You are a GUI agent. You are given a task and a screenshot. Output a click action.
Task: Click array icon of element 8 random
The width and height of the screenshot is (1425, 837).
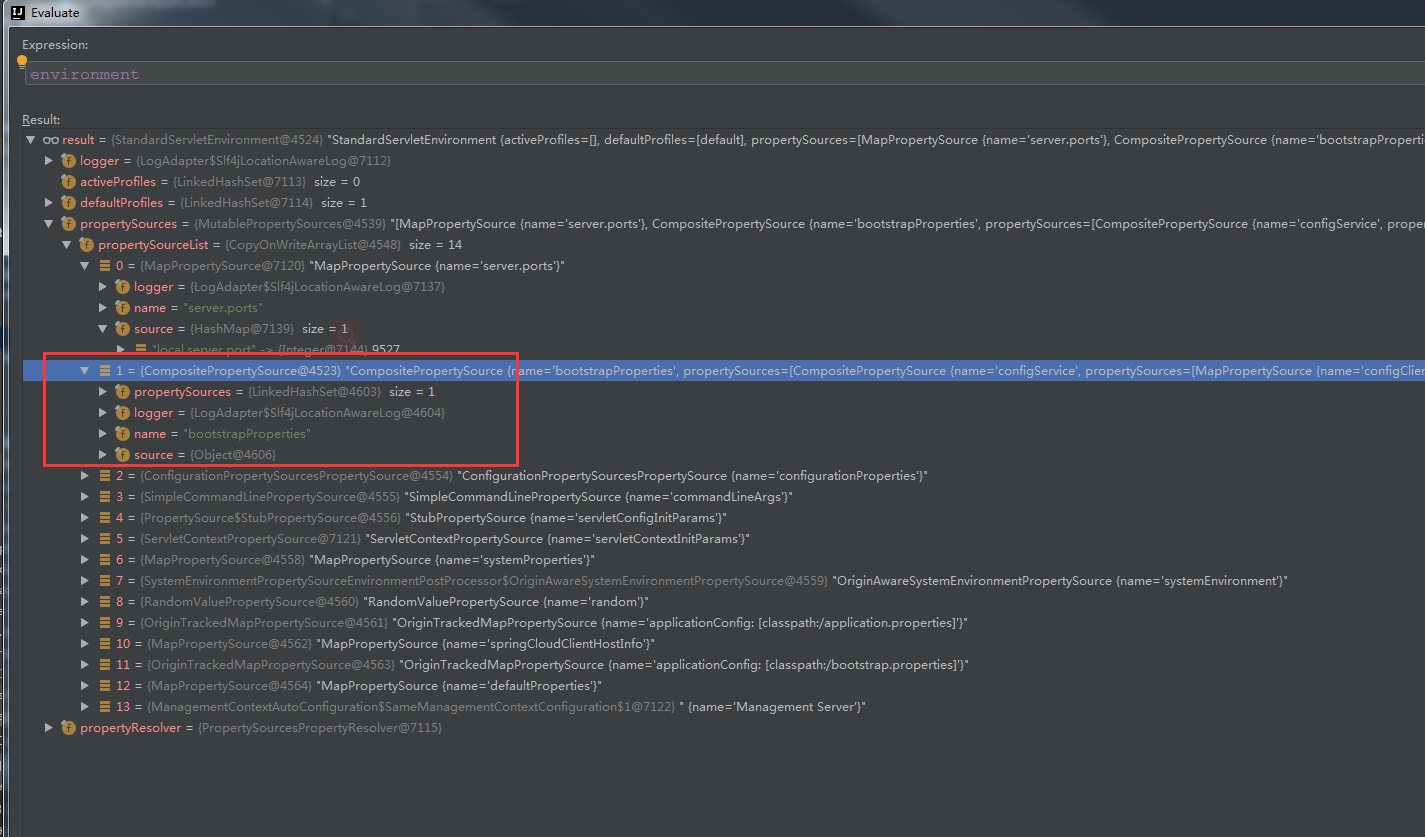coord(105,602)
